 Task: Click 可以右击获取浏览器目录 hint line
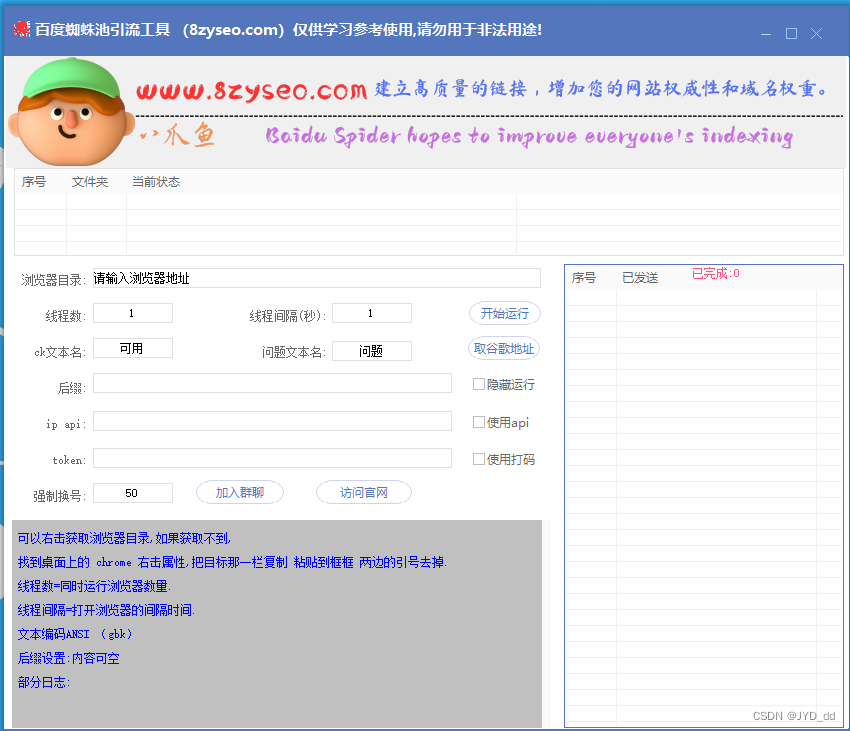coord(124,538)
